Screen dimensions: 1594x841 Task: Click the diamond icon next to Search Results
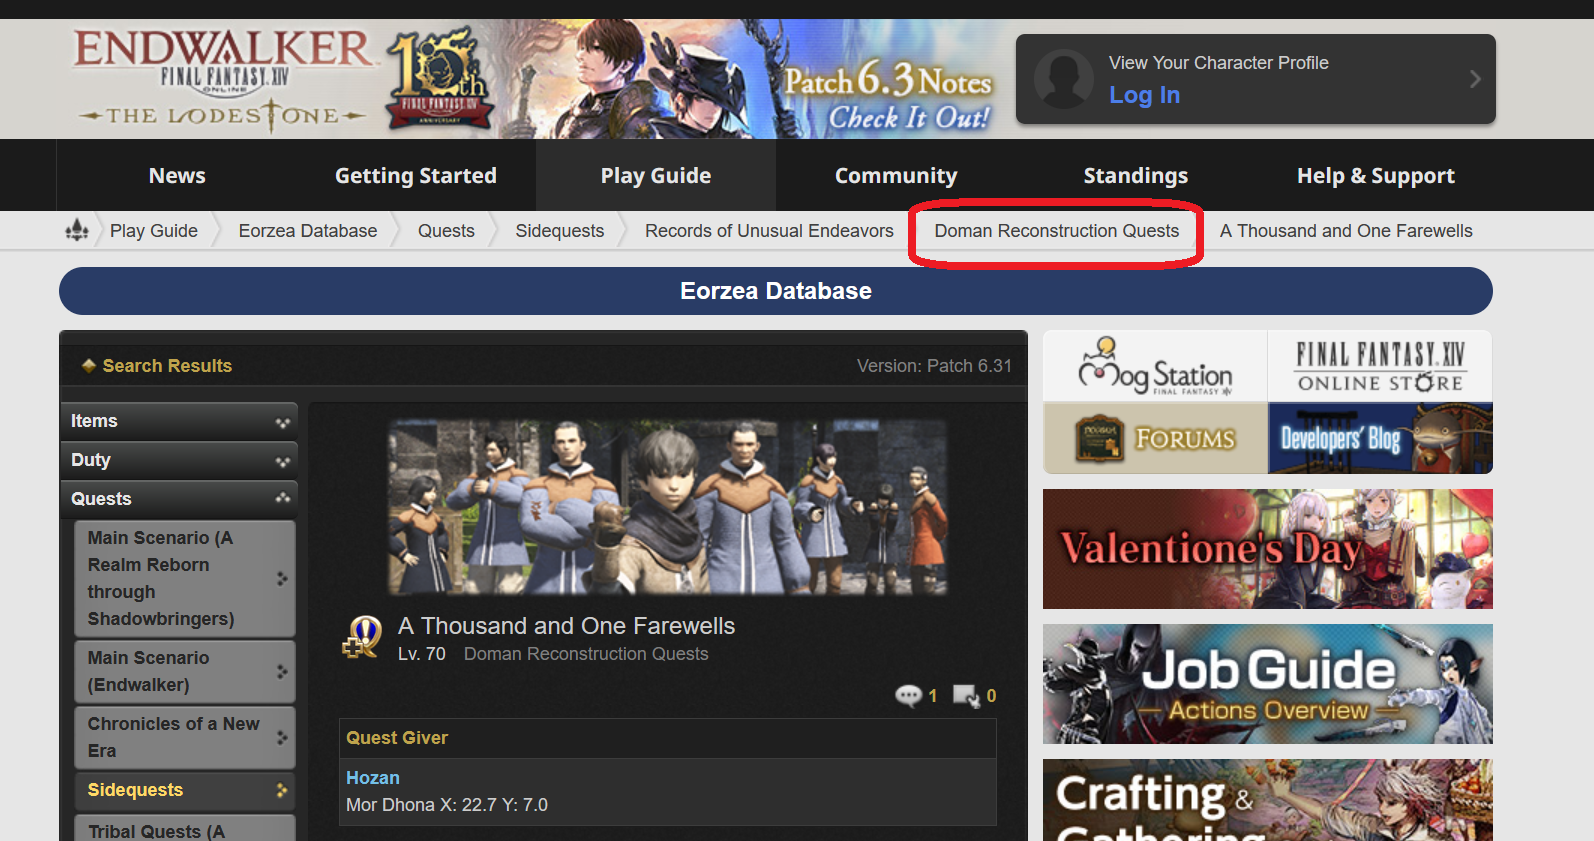point(89,366)
